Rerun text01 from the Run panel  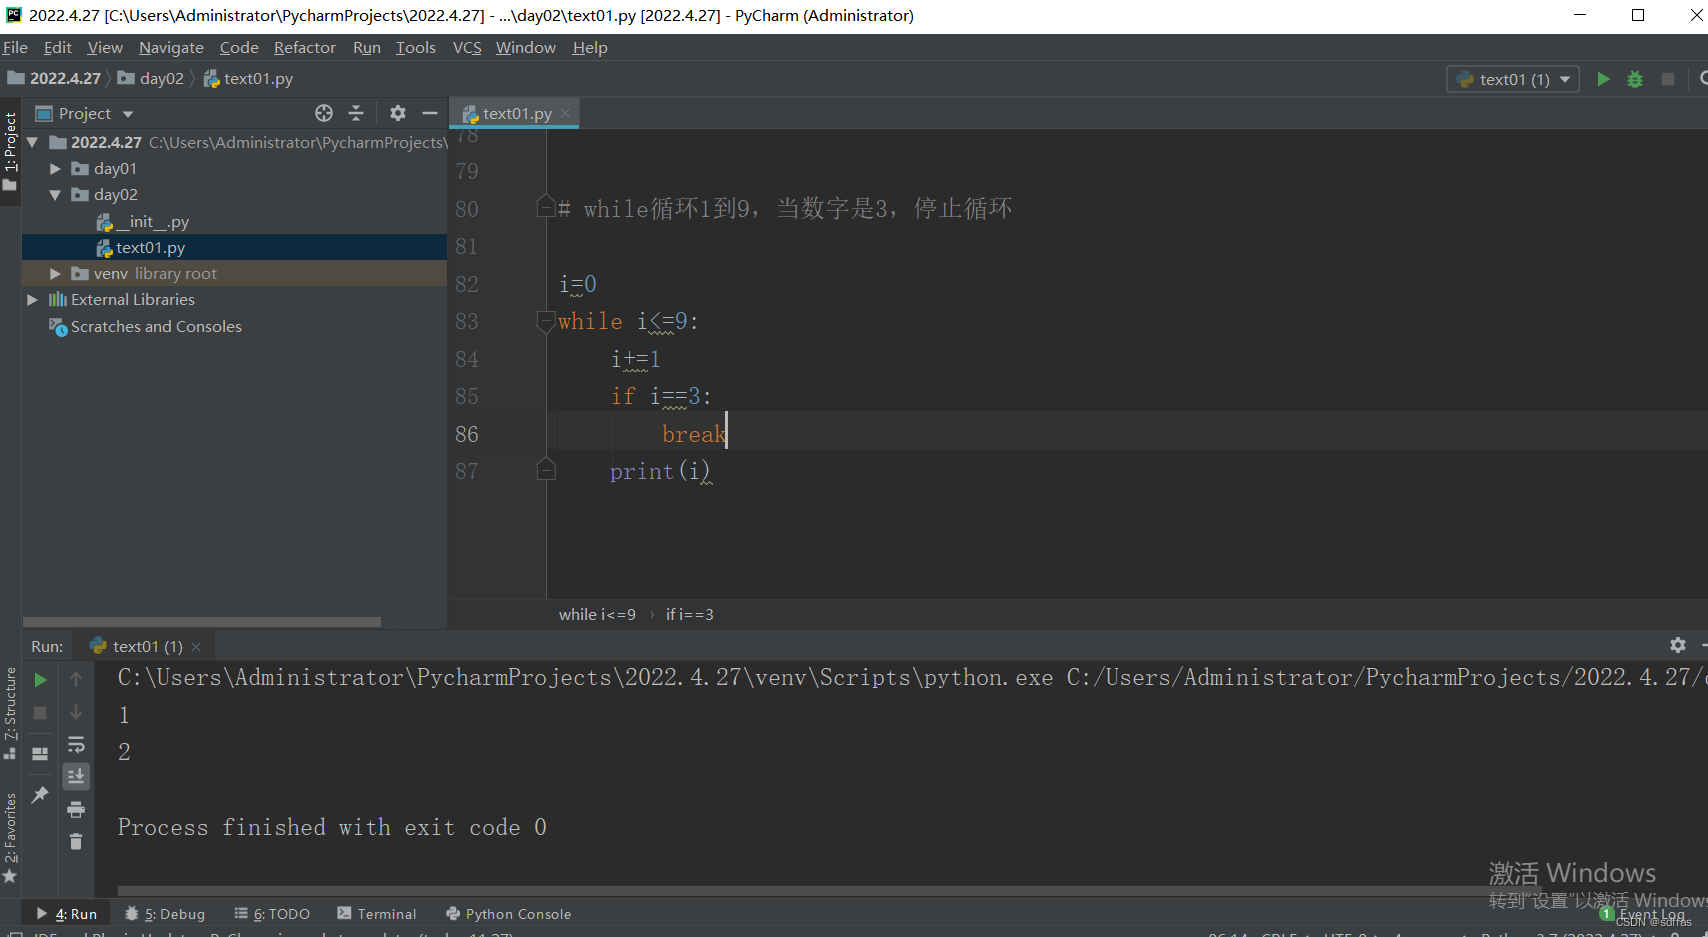tap(40, 680)
